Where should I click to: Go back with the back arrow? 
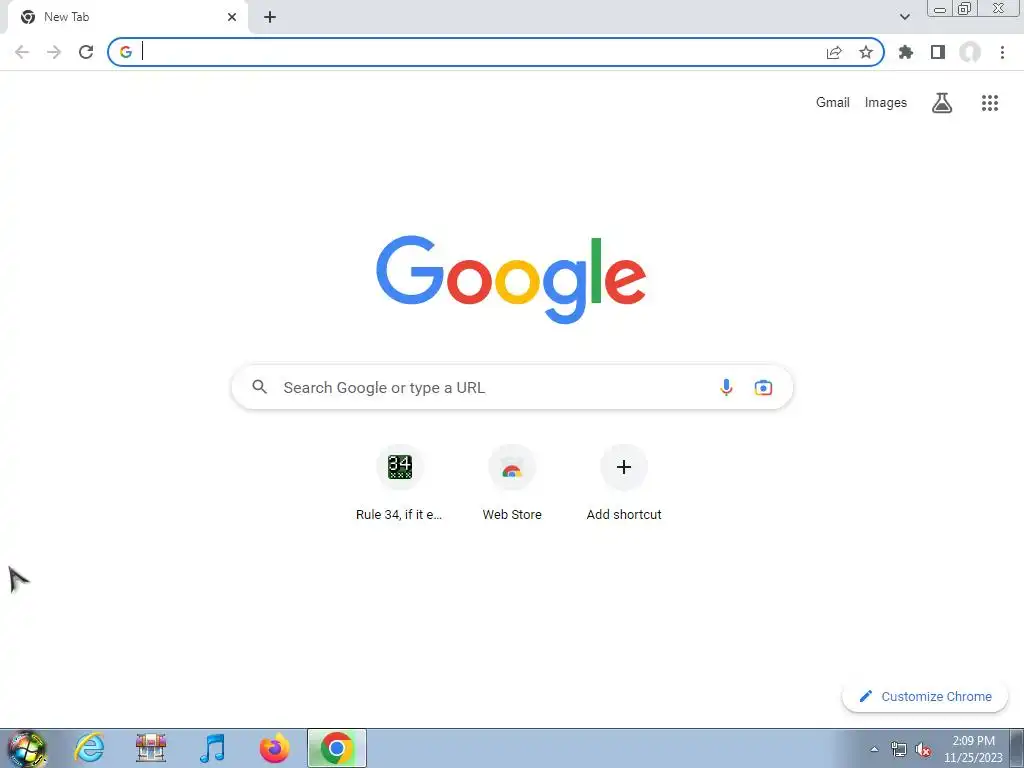[22, 52]
